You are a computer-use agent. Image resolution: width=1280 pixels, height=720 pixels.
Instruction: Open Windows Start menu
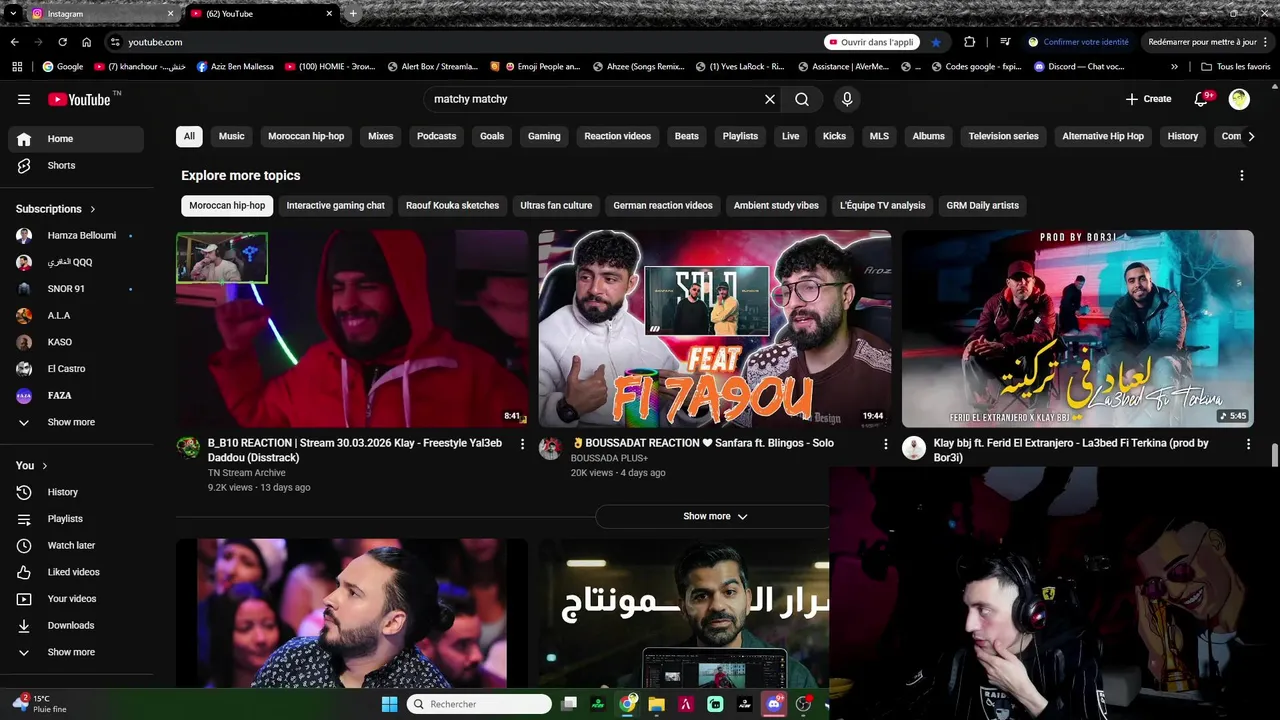[389, 704]
